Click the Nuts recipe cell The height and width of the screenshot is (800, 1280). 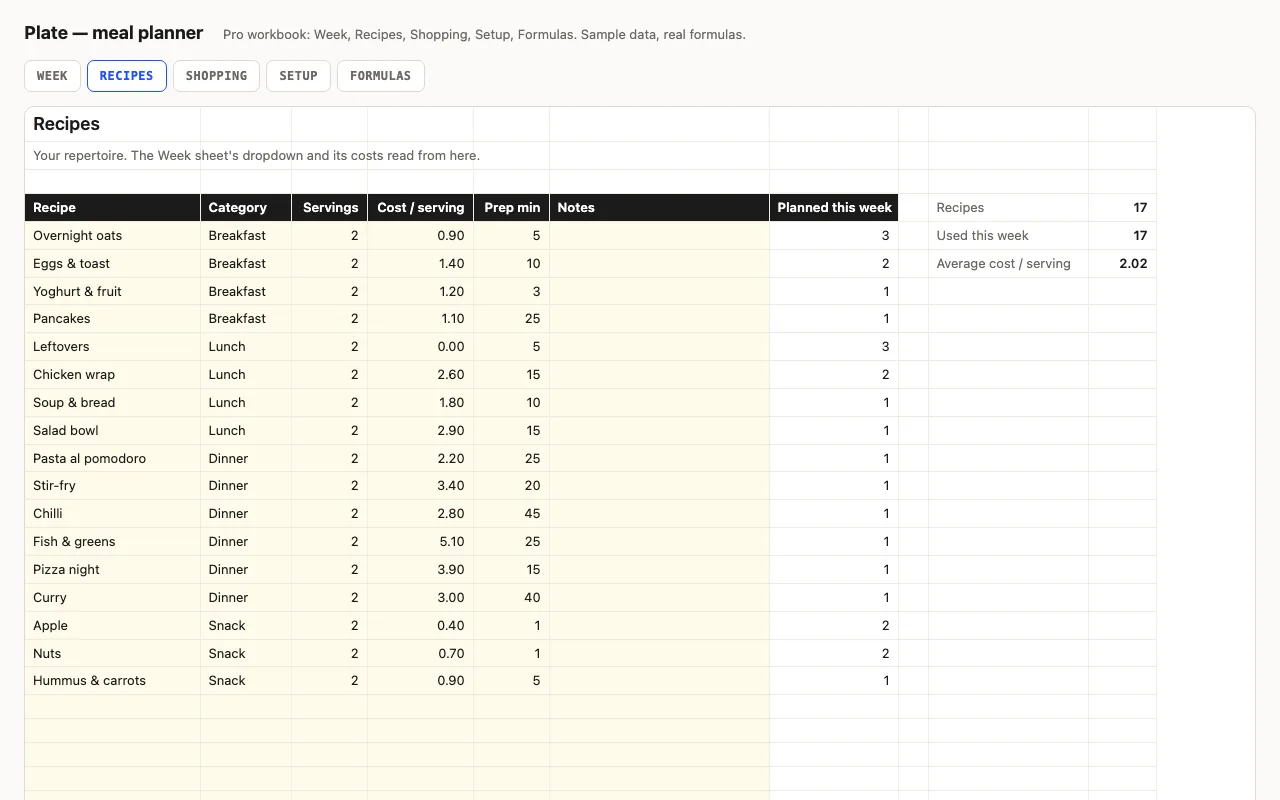coord(113,654)
